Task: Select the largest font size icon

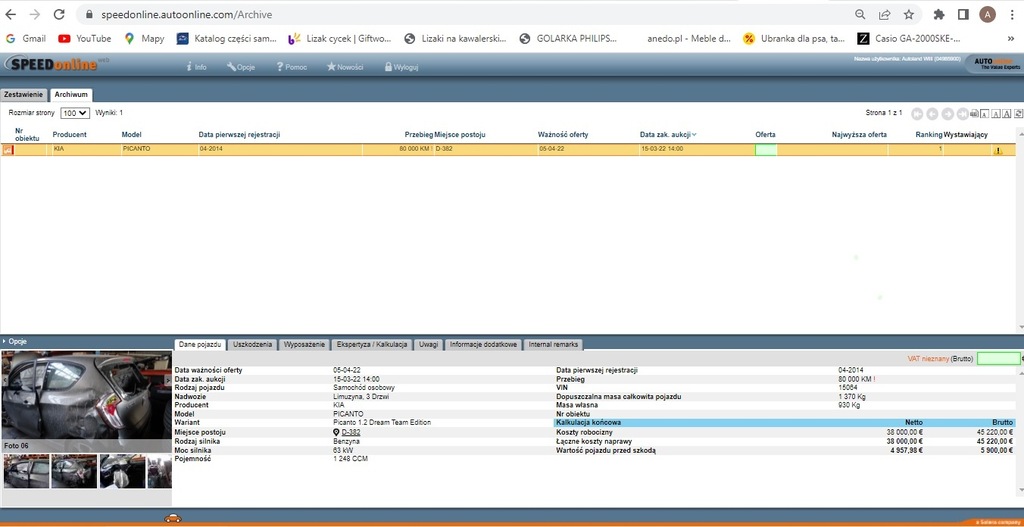Action: tap(1007, 114)
